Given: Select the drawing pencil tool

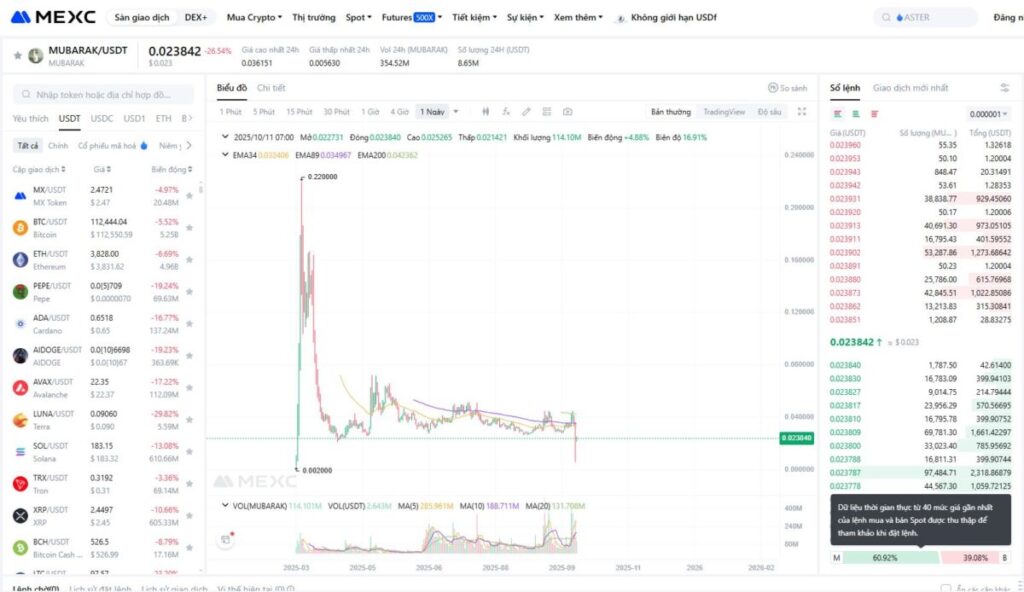Looking at the screenshot, I should tap(527, 112).
